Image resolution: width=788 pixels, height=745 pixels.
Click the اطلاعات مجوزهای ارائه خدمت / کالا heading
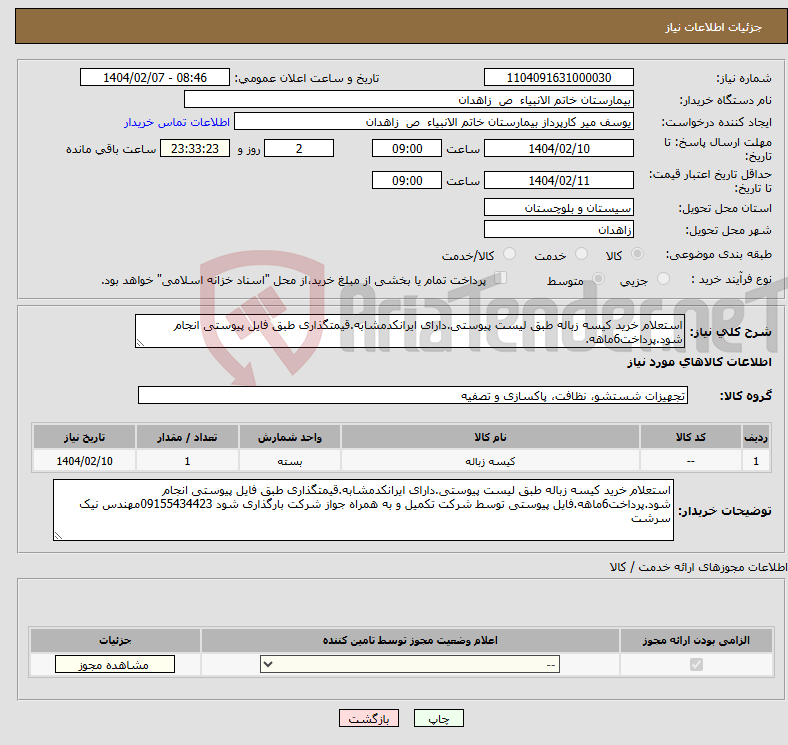698,567
